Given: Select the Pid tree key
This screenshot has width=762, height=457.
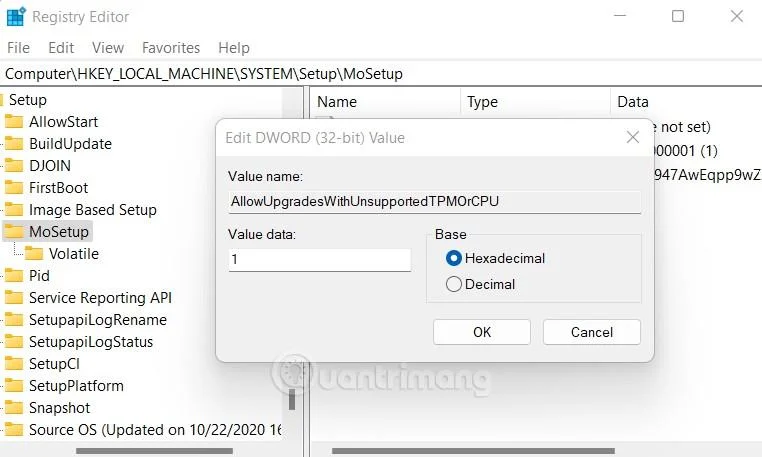Looking at the screenshot, I should [39, 276].
